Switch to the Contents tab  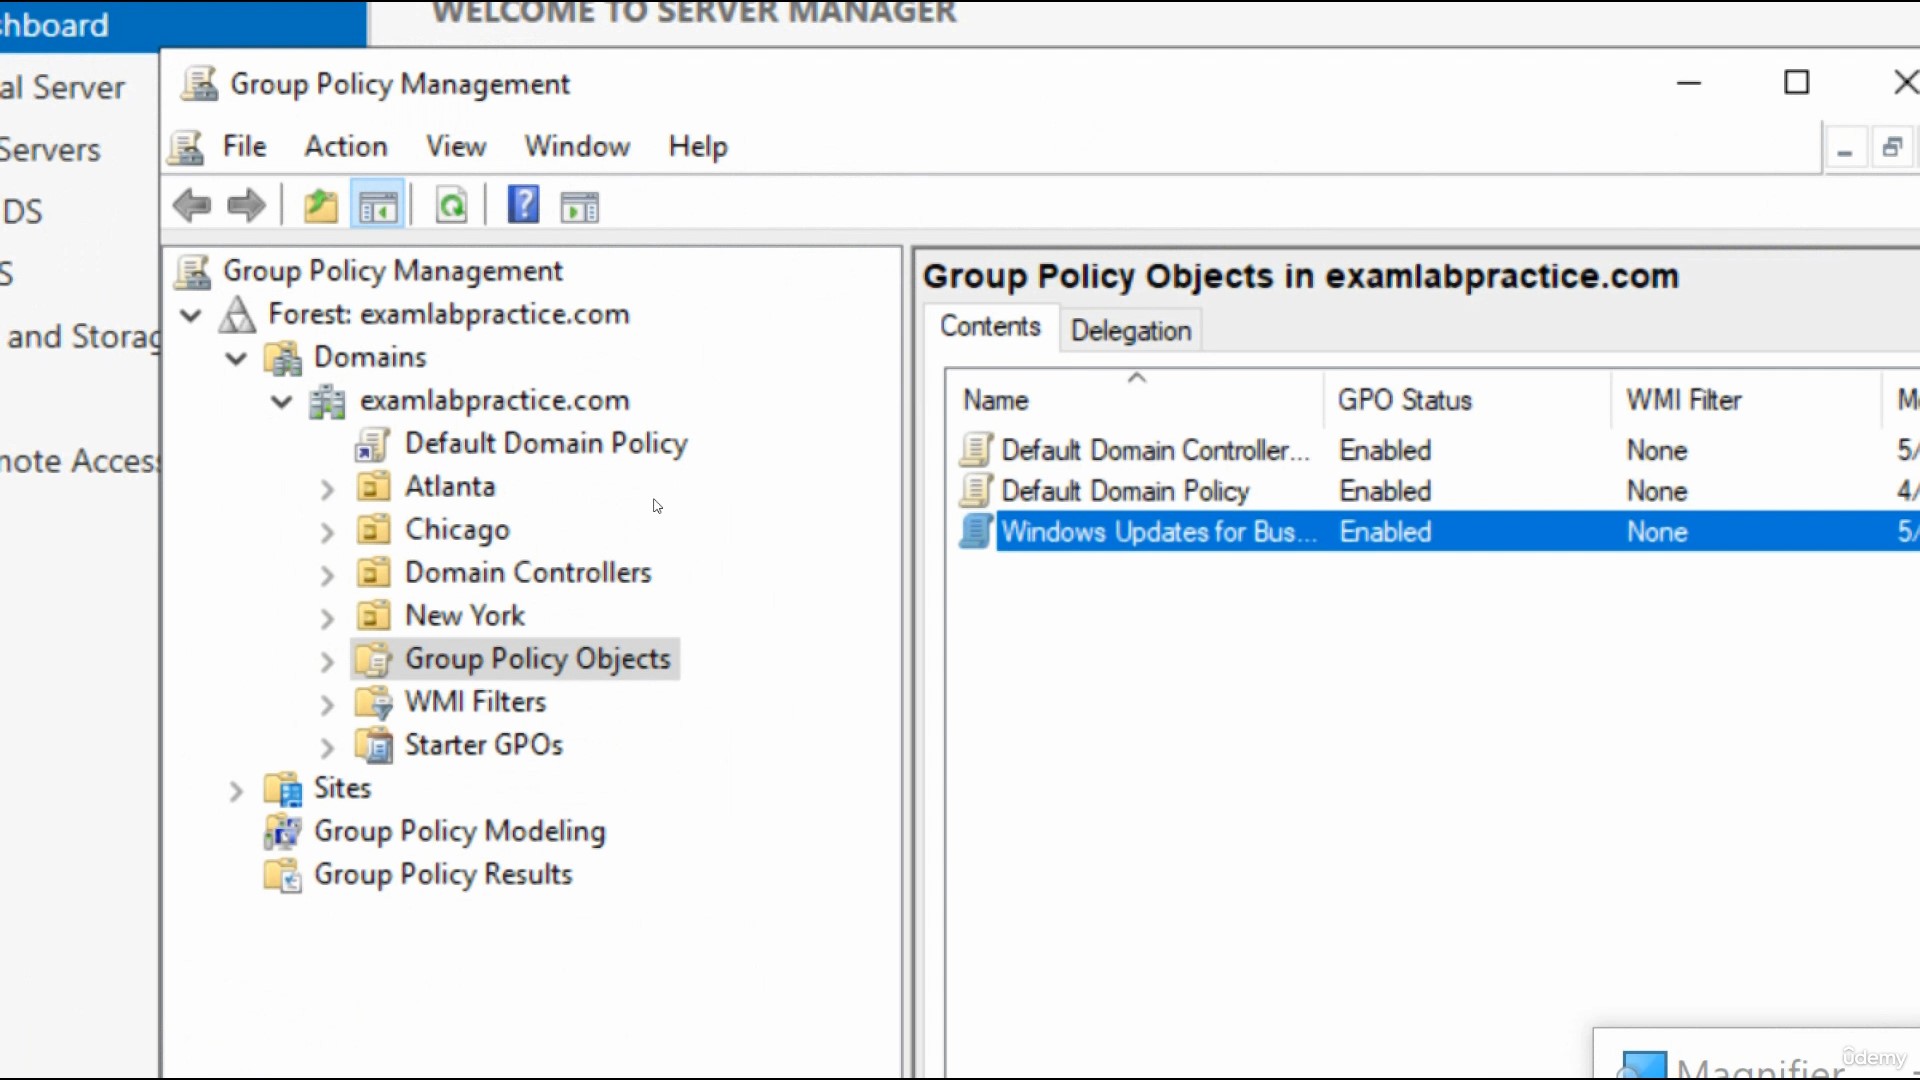990,327
